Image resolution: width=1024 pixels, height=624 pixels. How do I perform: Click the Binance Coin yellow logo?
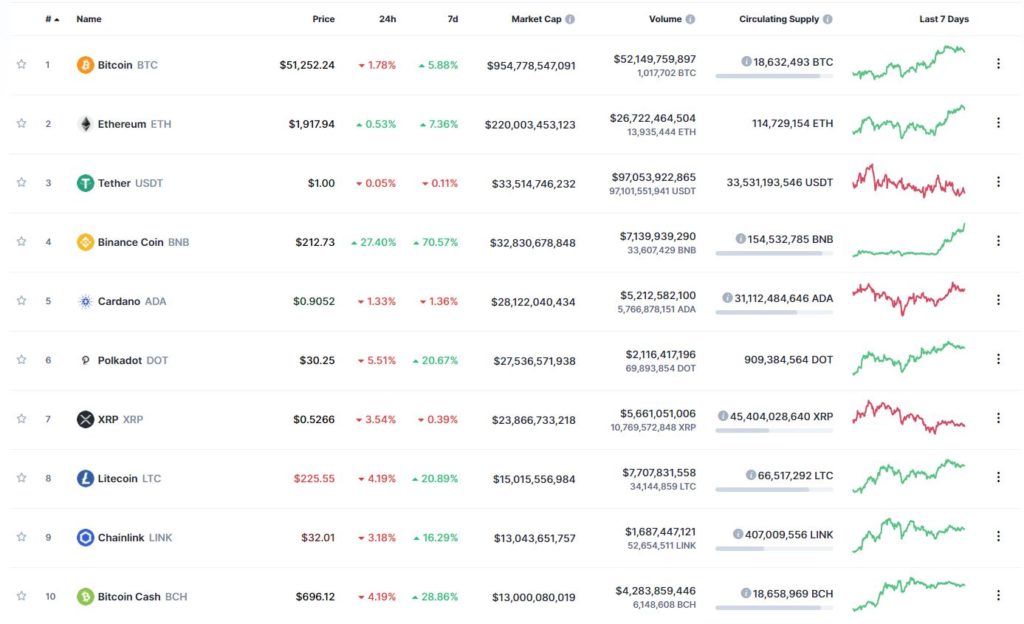86,242
